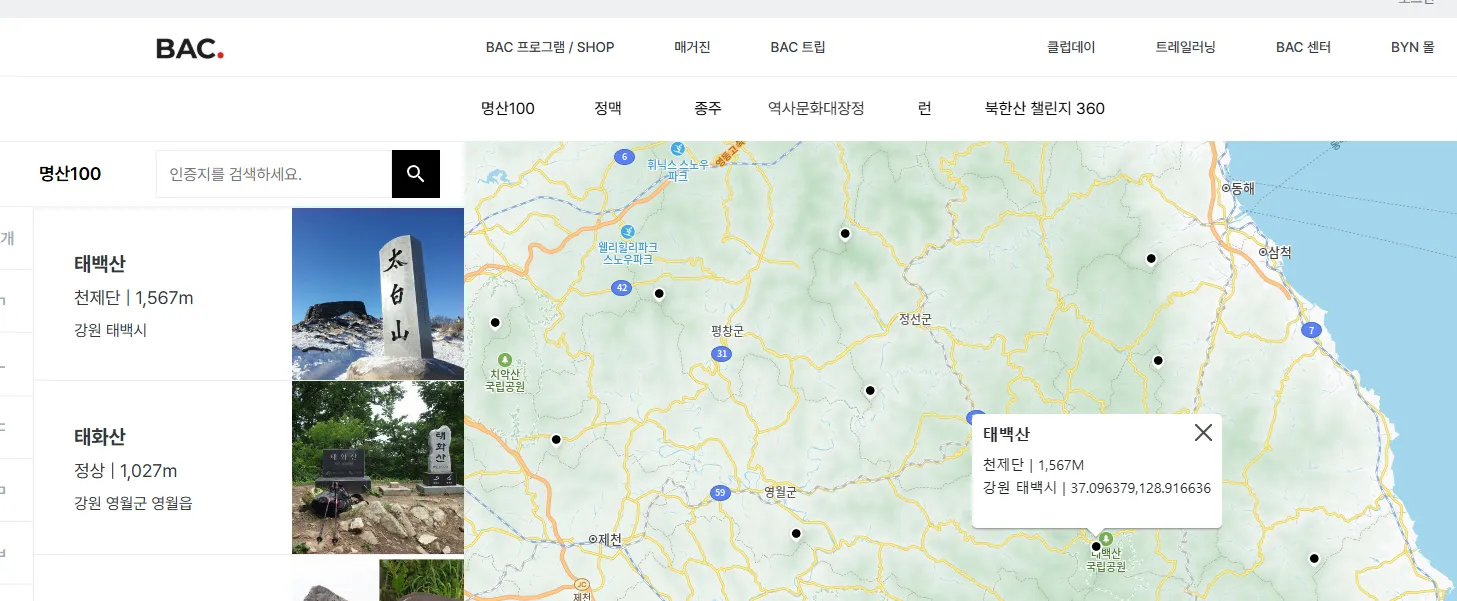Click the route 7 highway shield
The image size is (1457, 601).
tap(1311, 330)
